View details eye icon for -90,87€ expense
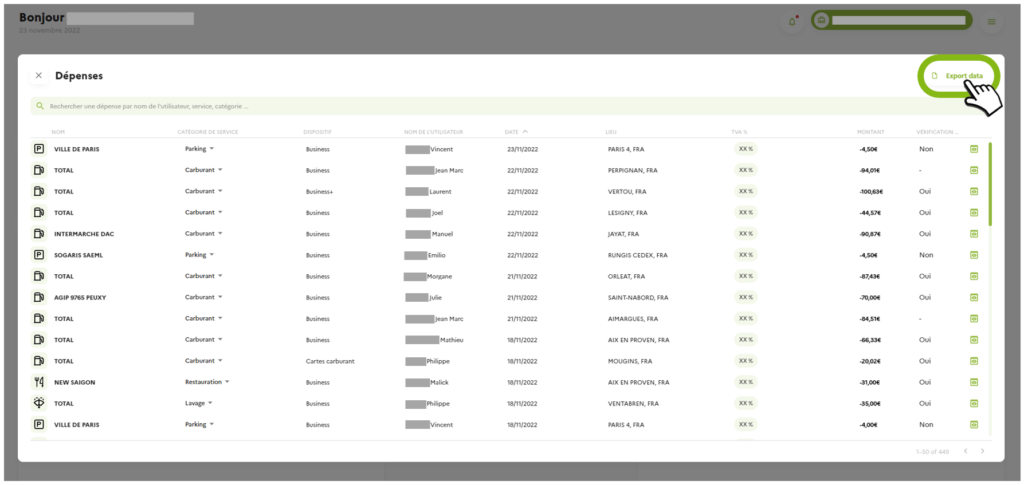Screen dimensions: 1024x485 pyautogui.click(x=973, y=234)
